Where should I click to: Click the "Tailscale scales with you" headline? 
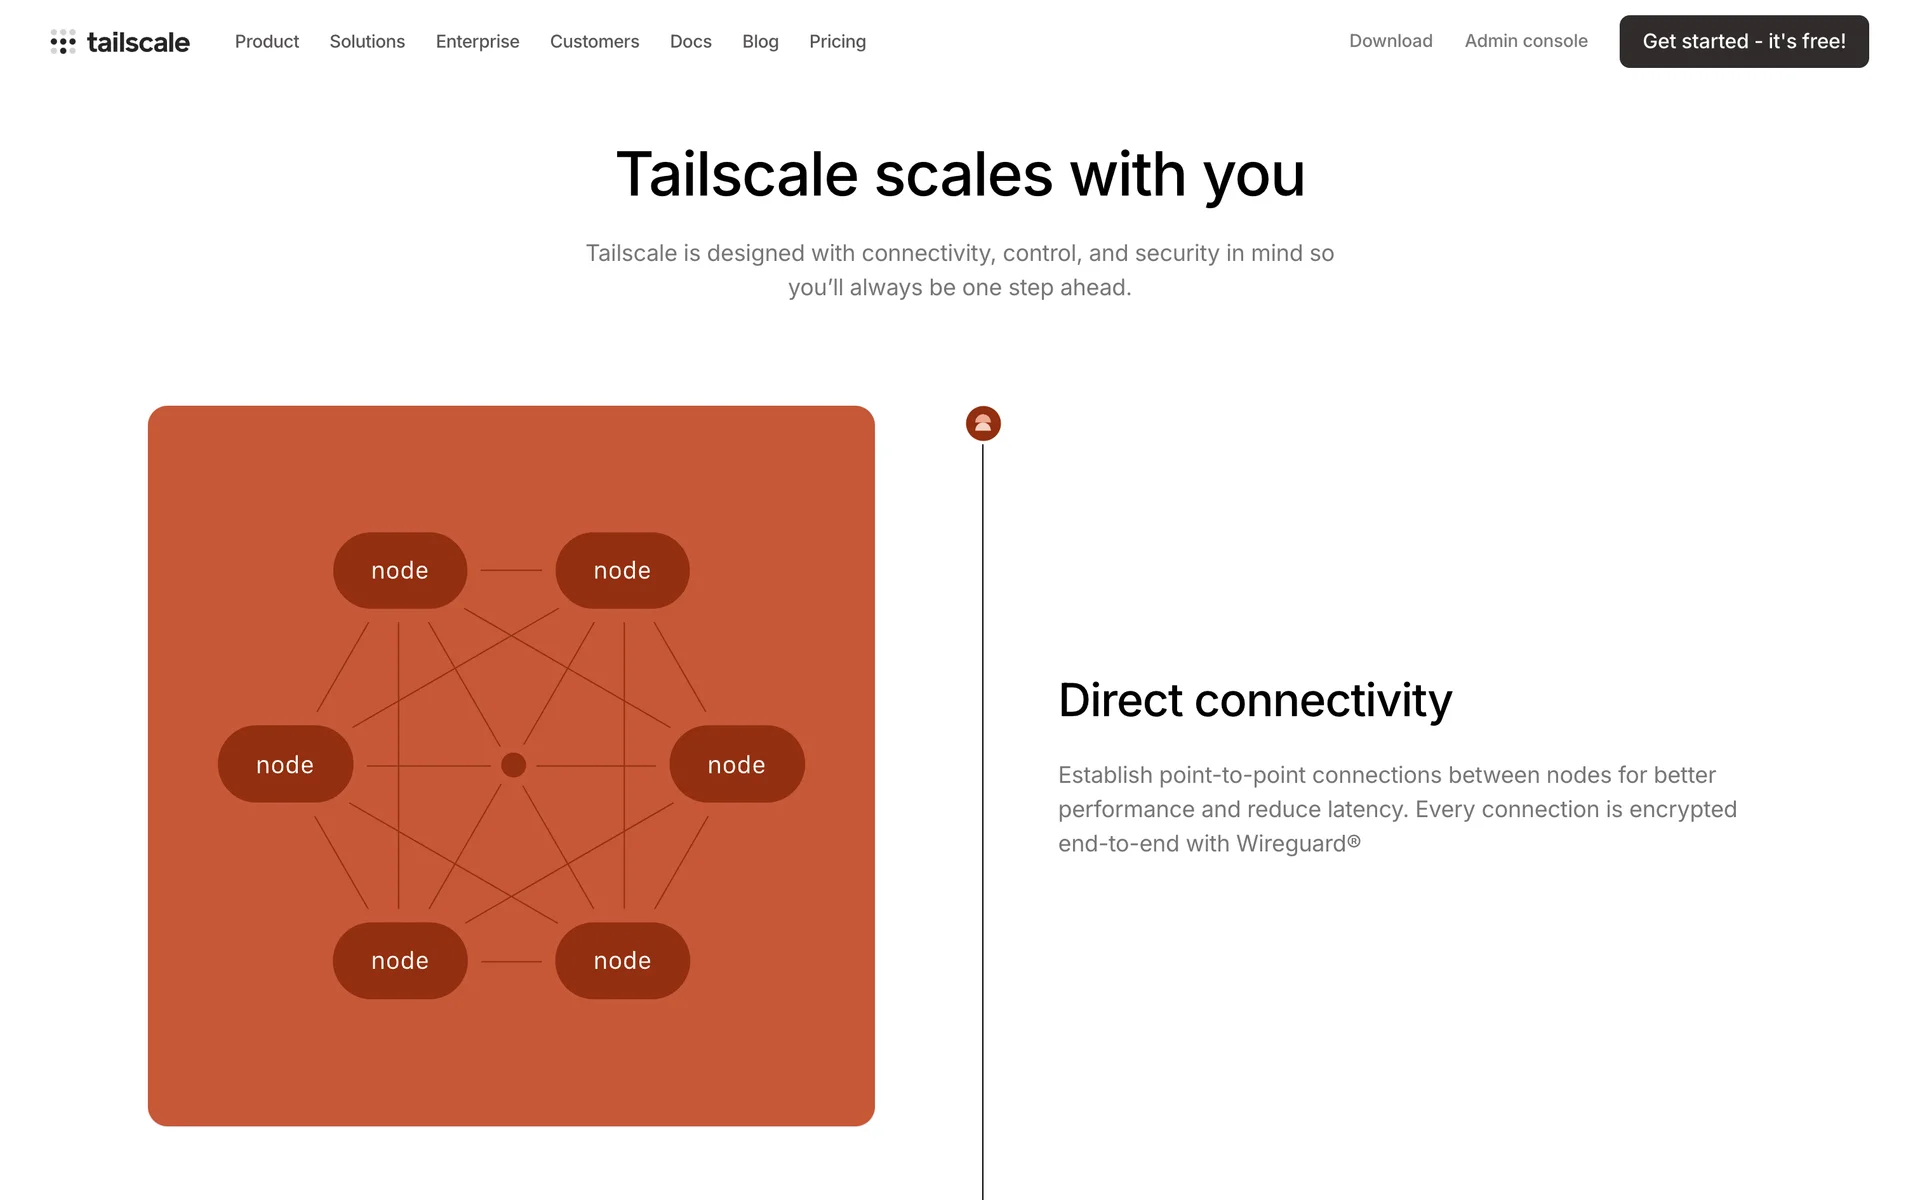960,175
